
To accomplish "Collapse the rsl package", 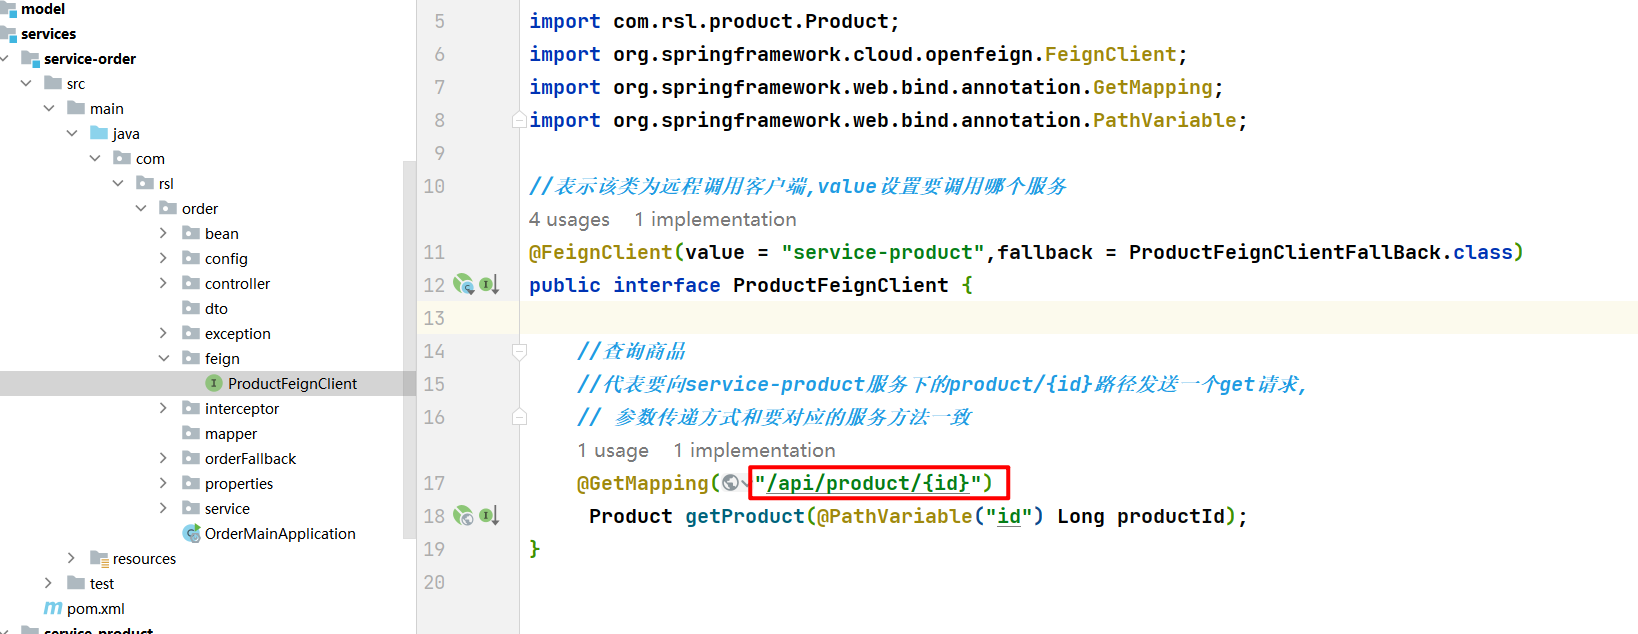I will click(x=118, y=183).
